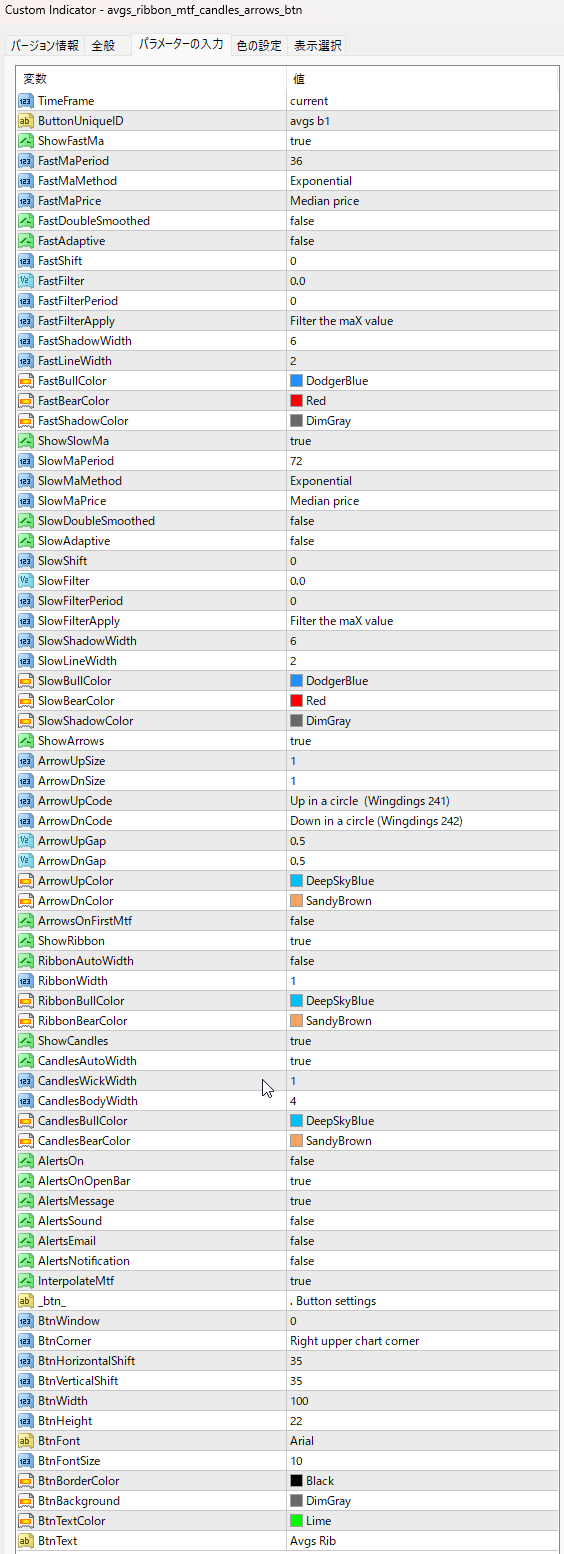Click the 値 column header
This screenshot has height=1554, width=564.
pos(422,78)
